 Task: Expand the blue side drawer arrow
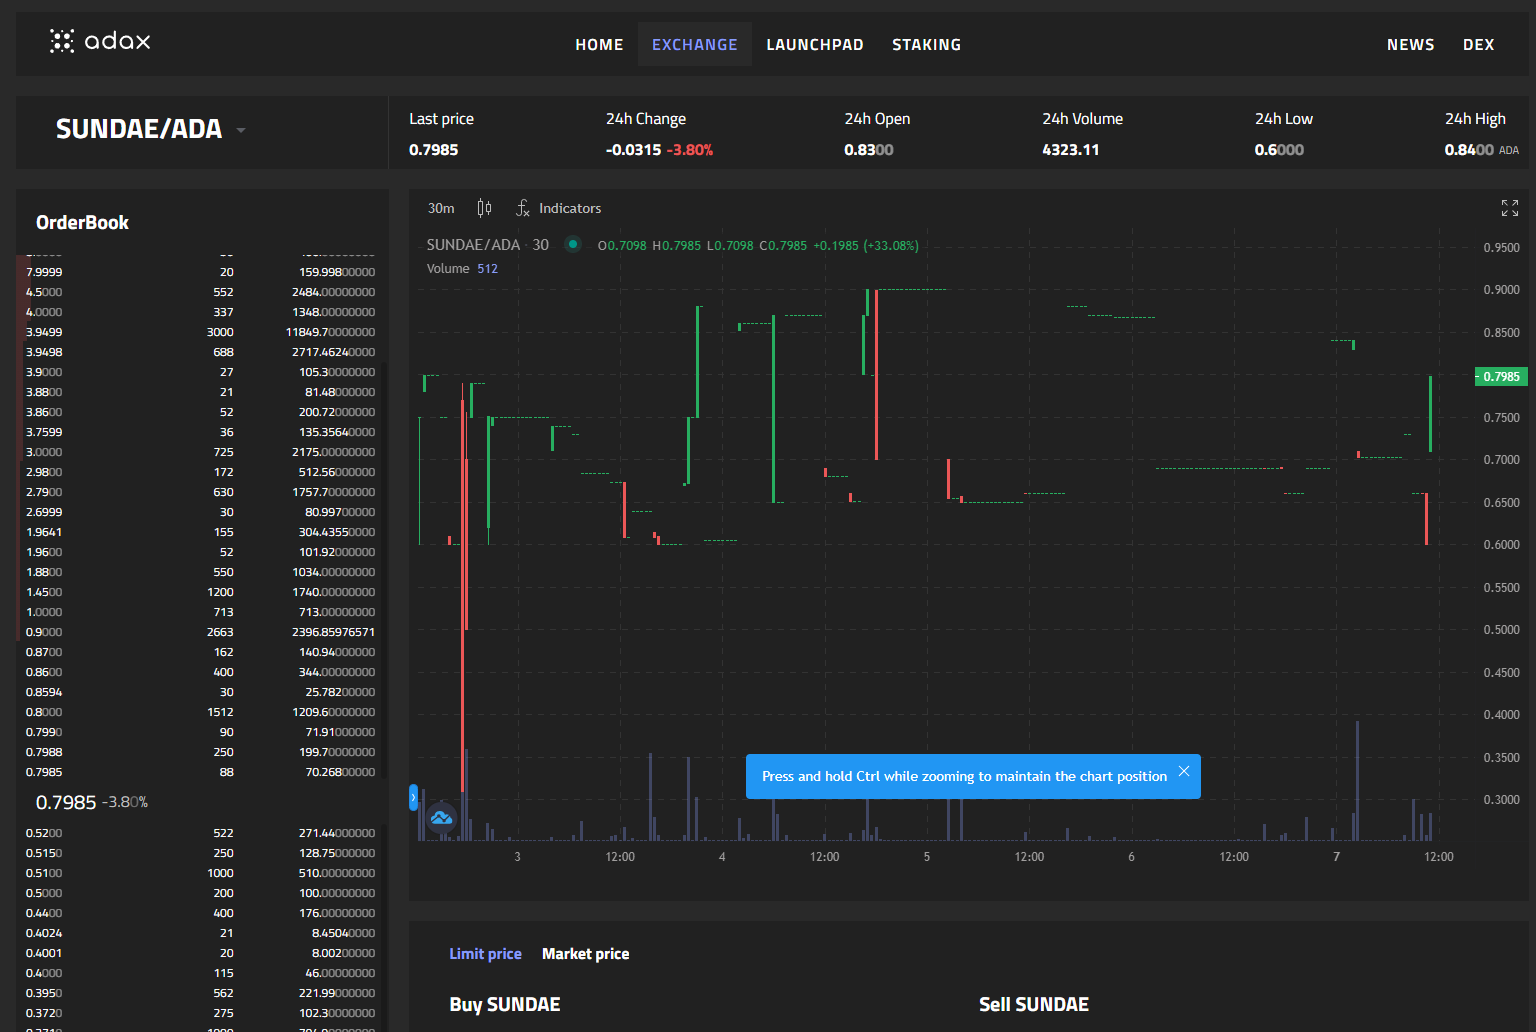(x=413, y=797)
